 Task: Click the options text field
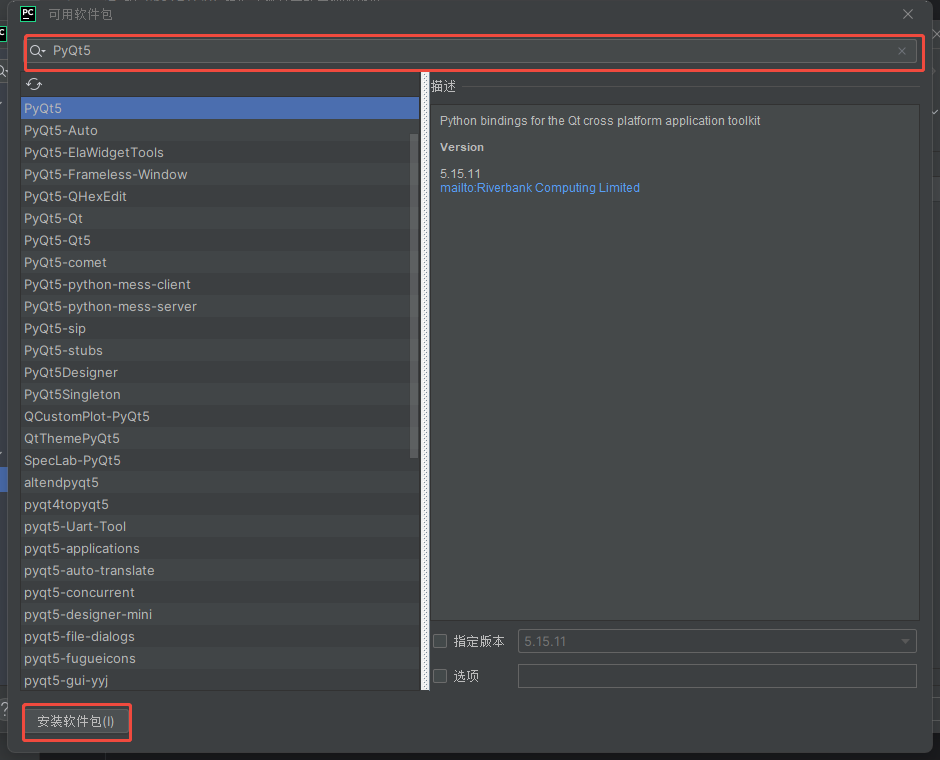coord(717,676)
